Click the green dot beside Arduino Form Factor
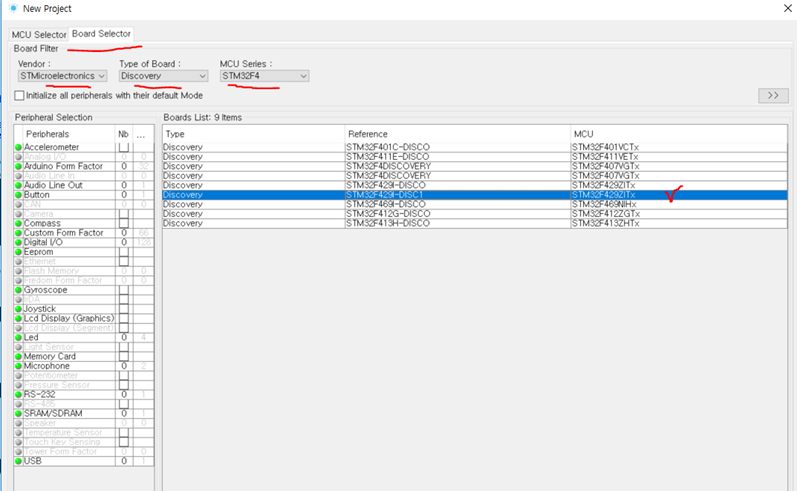The image size is (797, 491). point(19,166)
